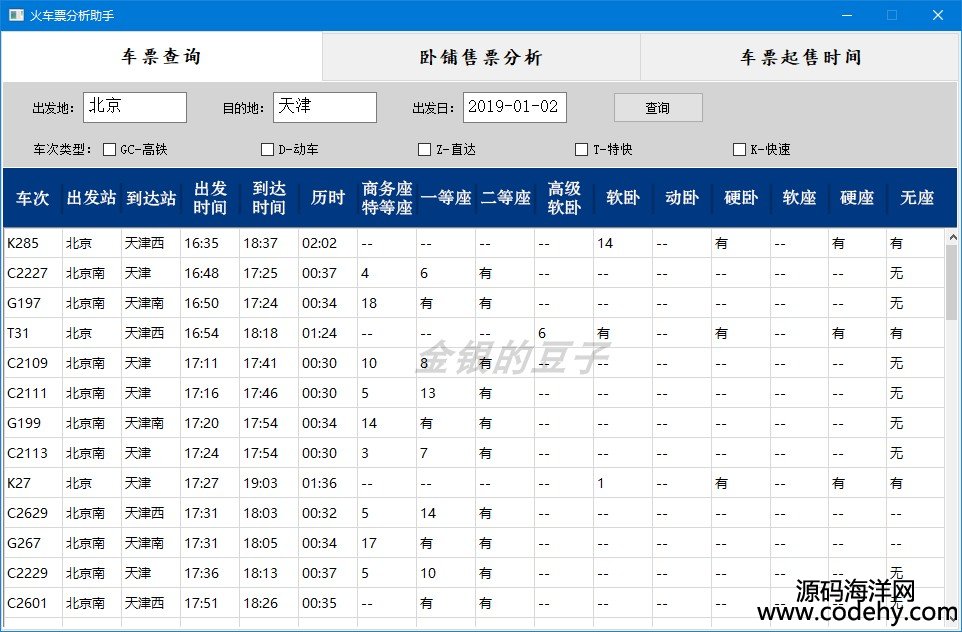Select train C2227 row

[x=474, y=273]
